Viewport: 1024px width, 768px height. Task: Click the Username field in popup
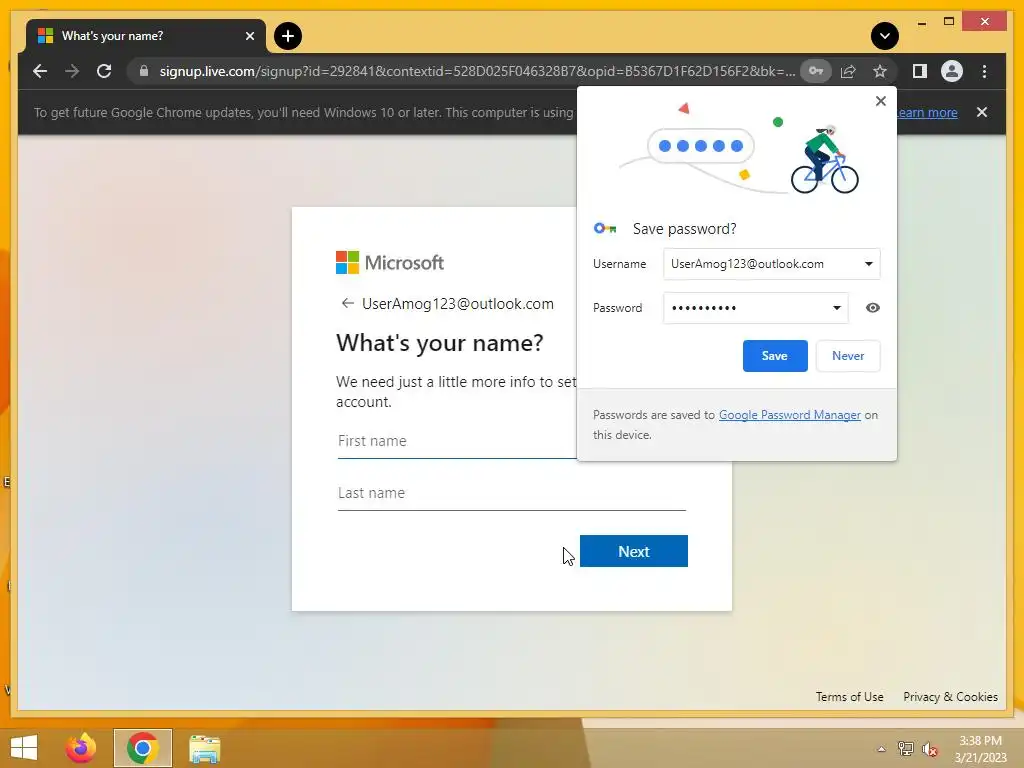[x=771, y=264]
